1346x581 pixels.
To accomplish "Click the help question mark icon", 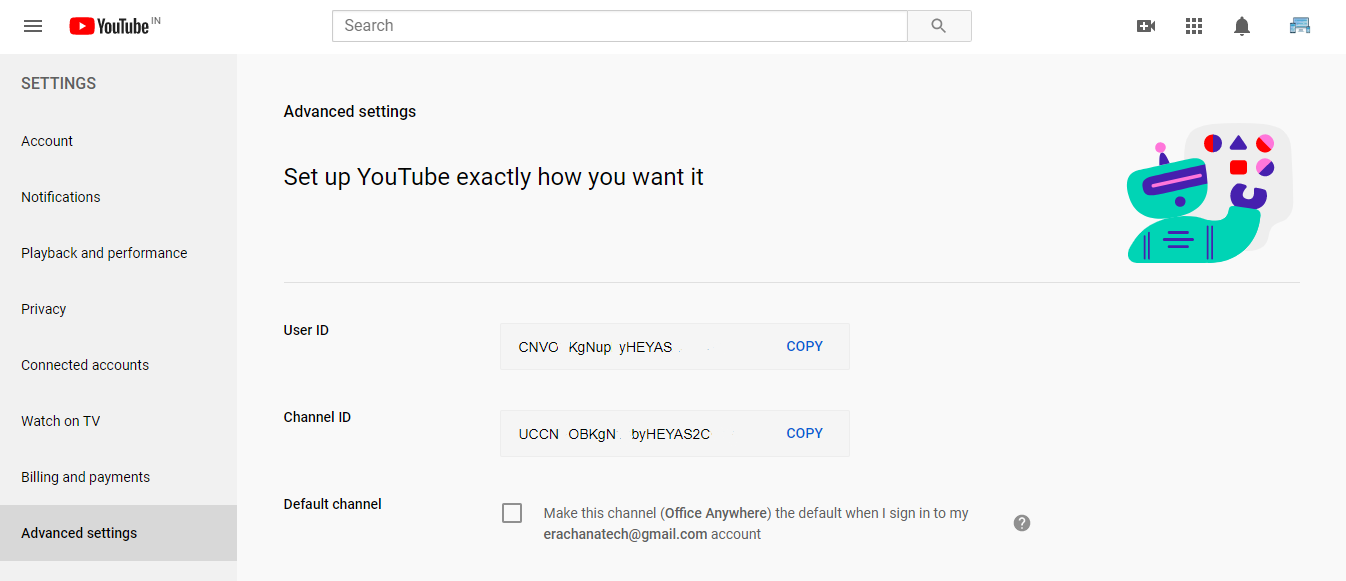I will tap(1022, 523).
